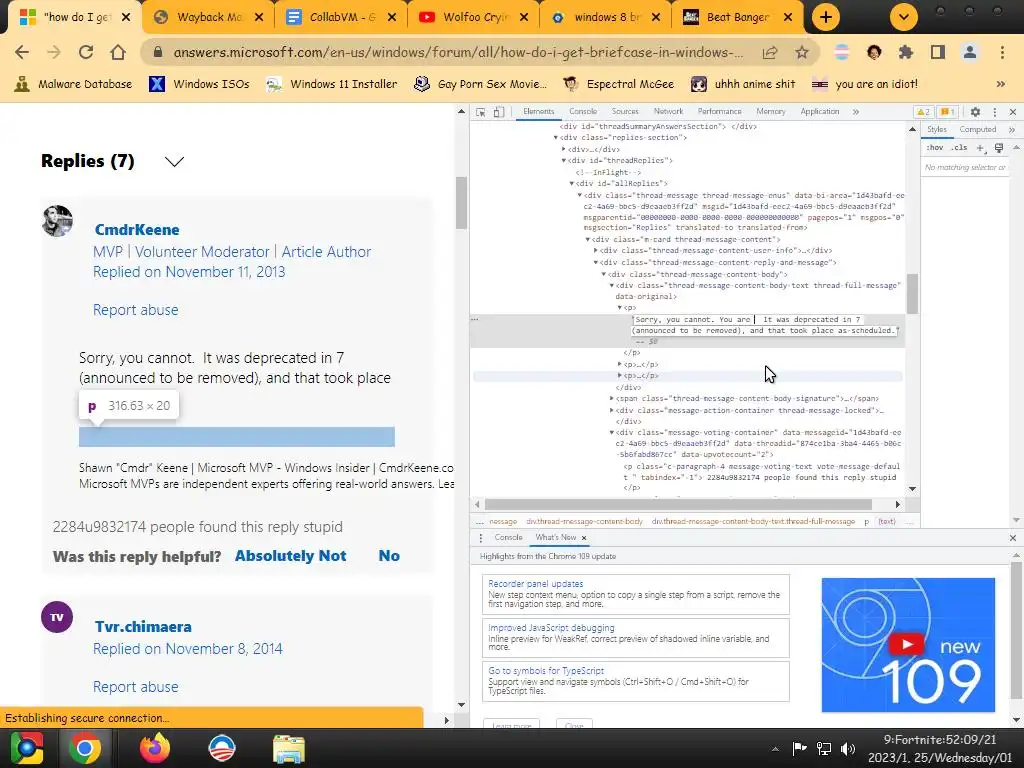Collapse the replies-section div node
1024x768 pixels.
(x=556, y=138)
